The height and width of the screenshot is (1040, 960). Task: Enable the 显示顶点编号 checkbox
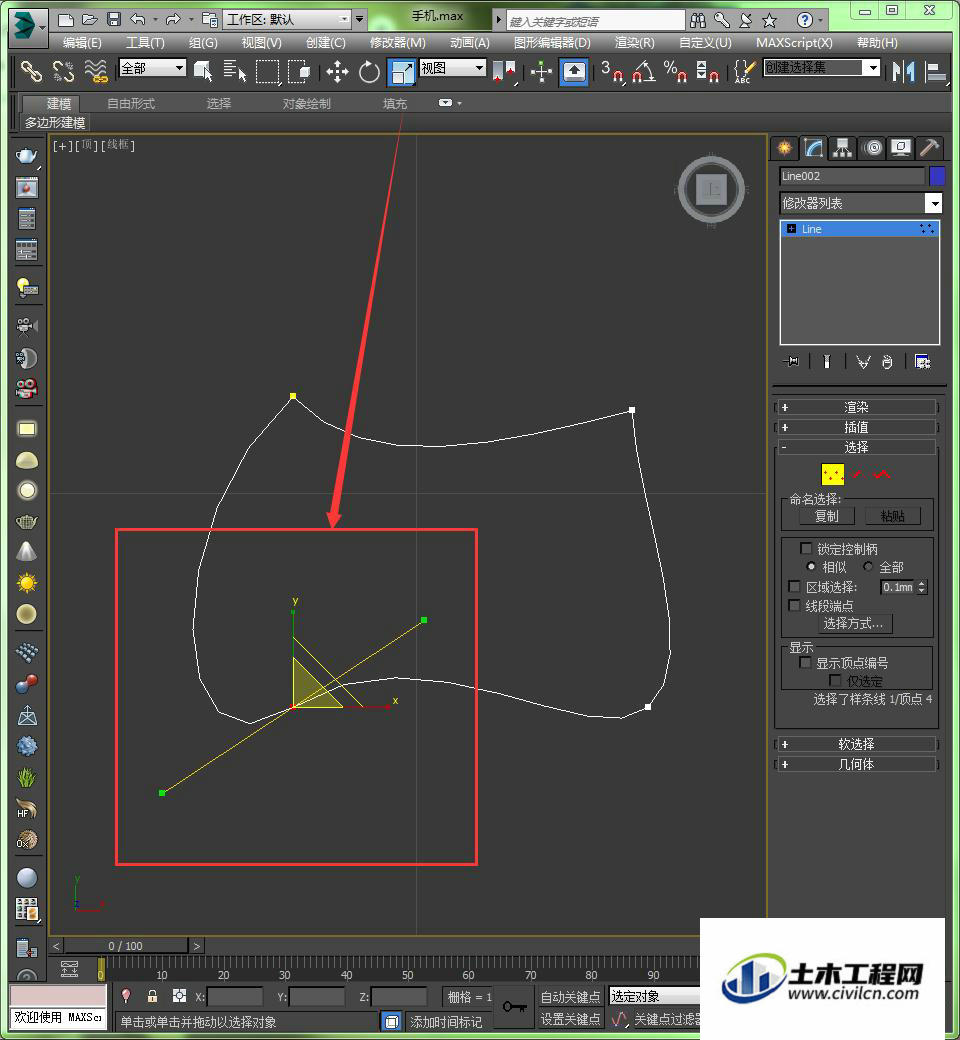point(805,663)
